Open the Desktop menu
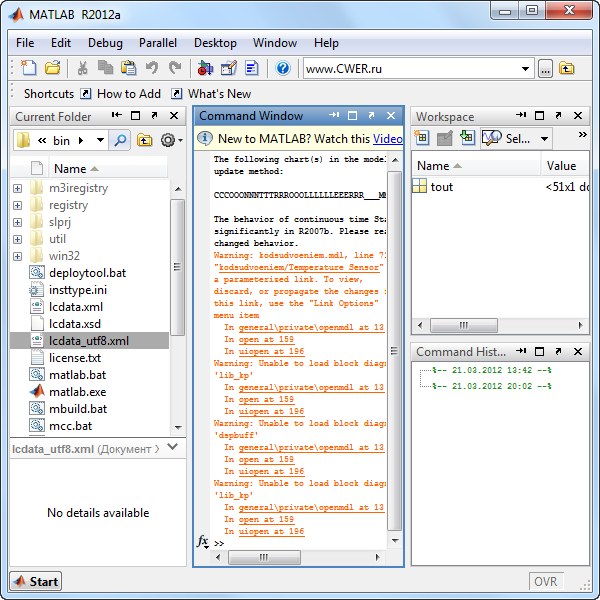Image resolution: width=600 pixels, height=600 pixels. (215, 43)
